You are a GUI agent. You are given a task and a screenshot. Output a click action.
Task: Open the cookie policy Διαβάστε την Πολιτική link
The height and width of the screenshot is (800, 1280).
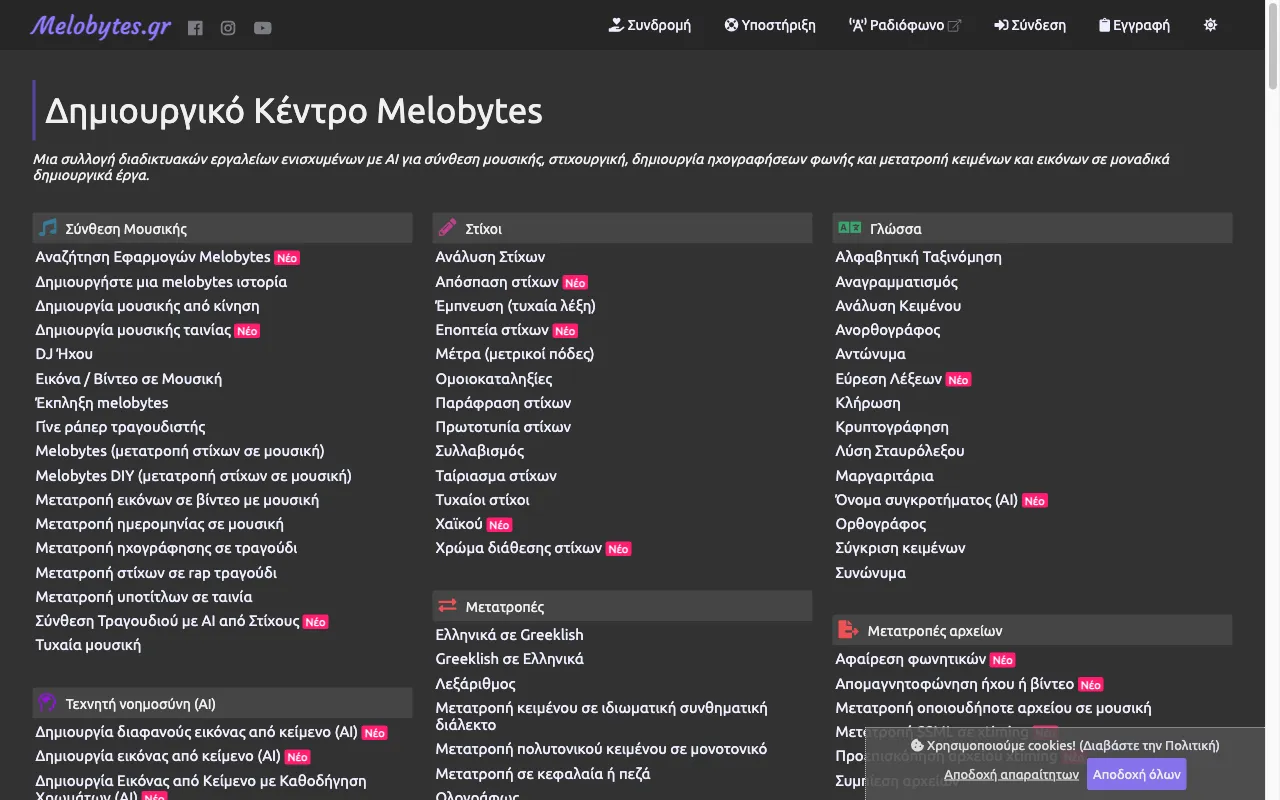pos(1149,745)
